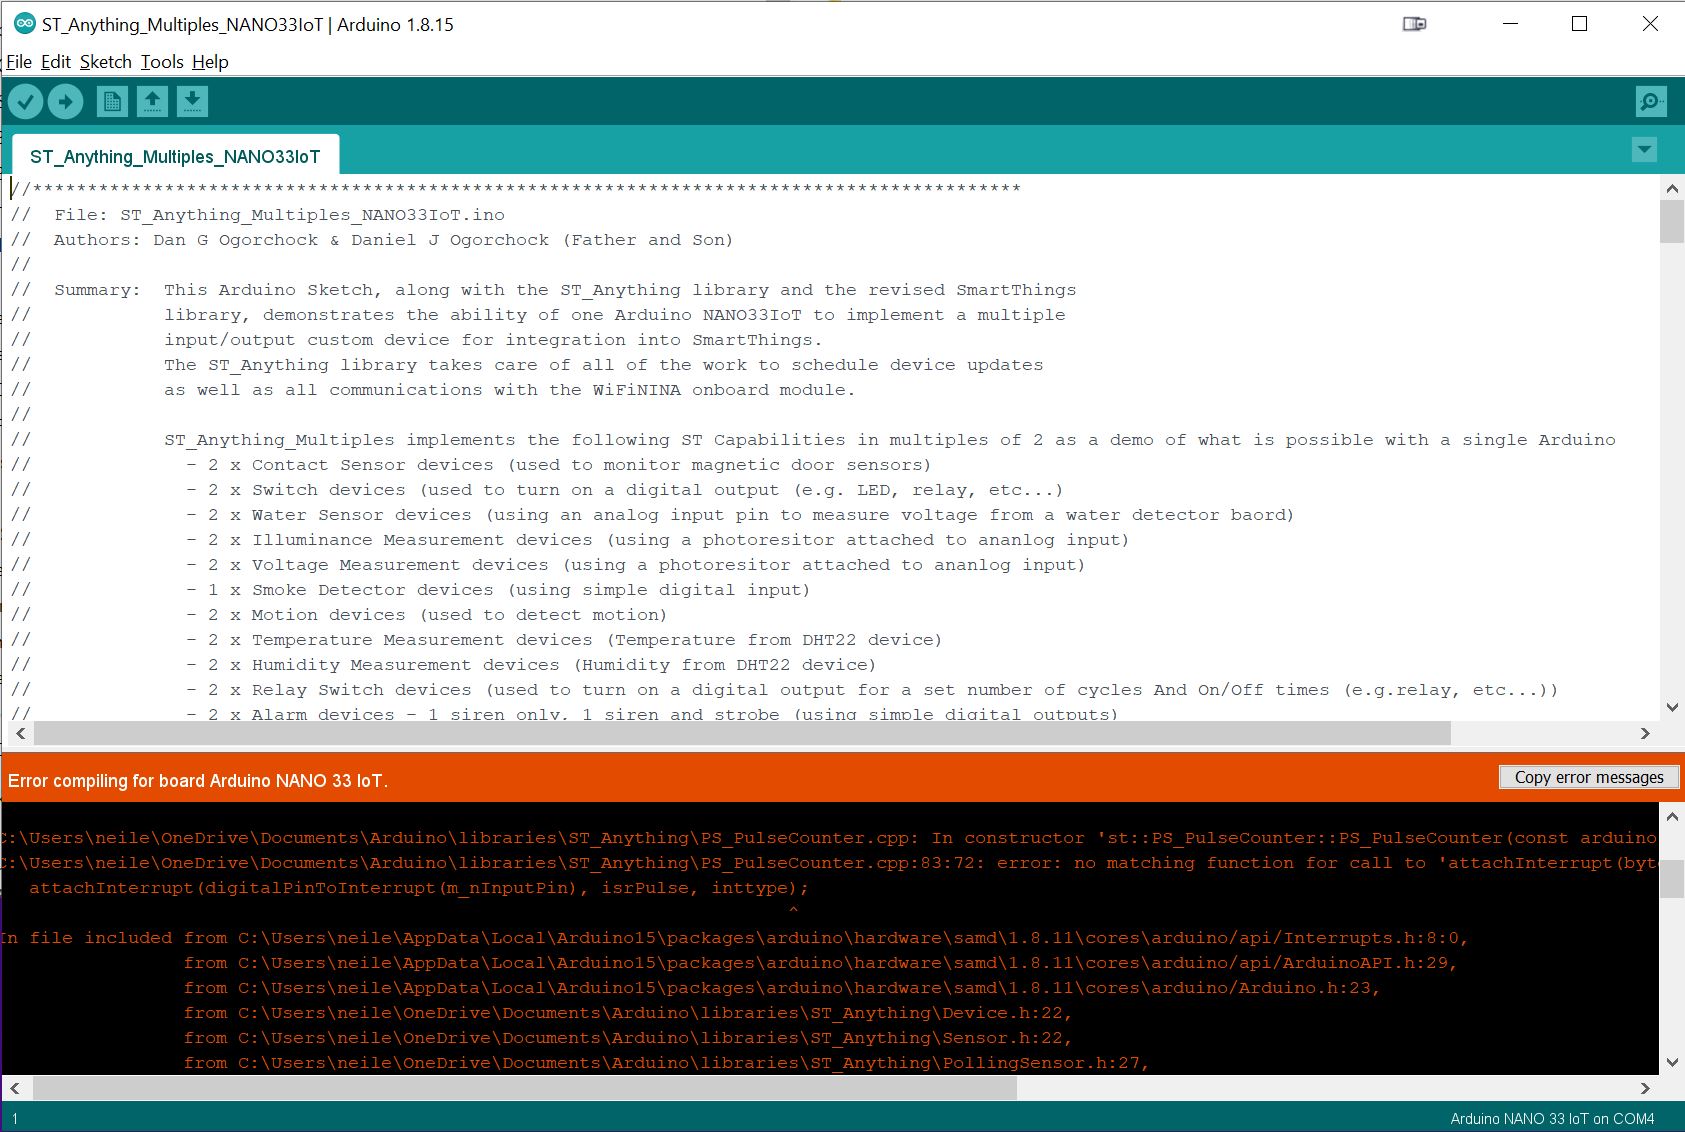Open the Serial Monitor icon

point(1651,101)
